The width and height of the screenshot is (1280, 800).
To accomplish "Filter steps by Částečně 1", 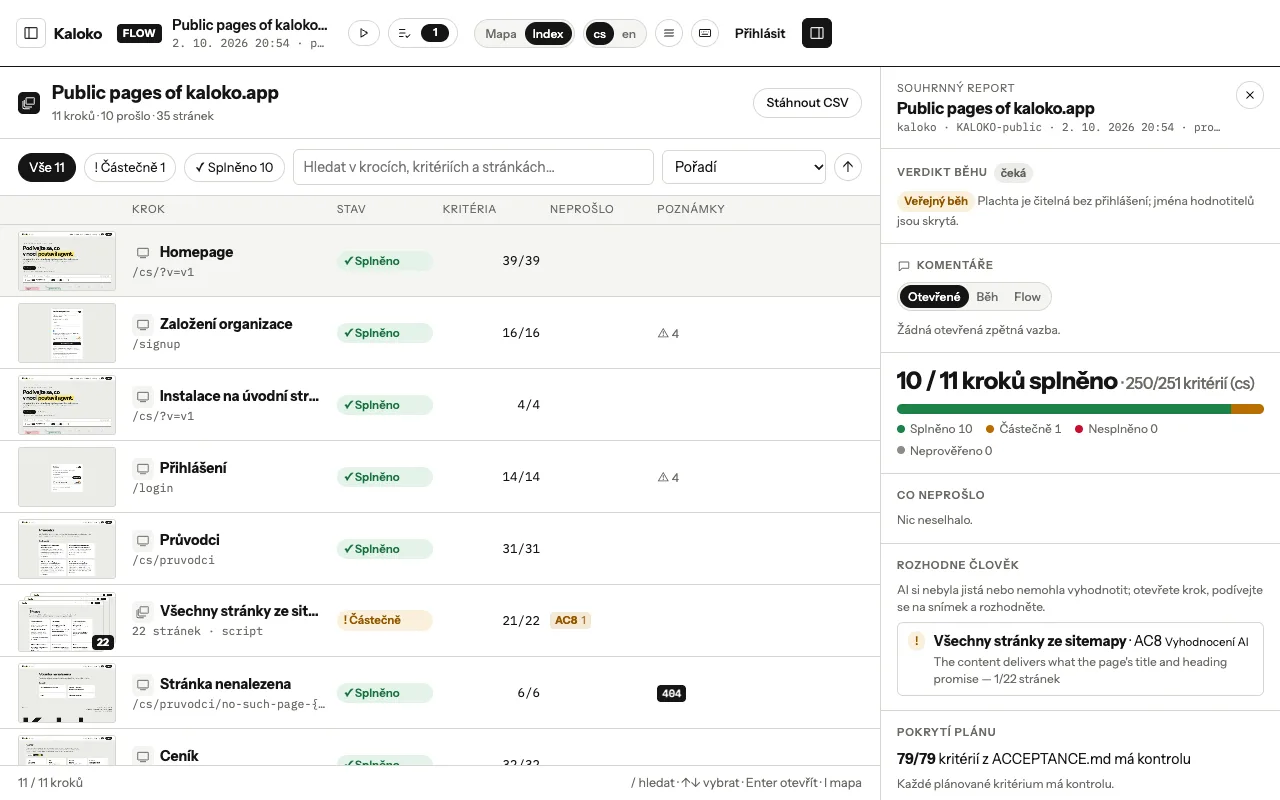I will [x=130, y=167].
